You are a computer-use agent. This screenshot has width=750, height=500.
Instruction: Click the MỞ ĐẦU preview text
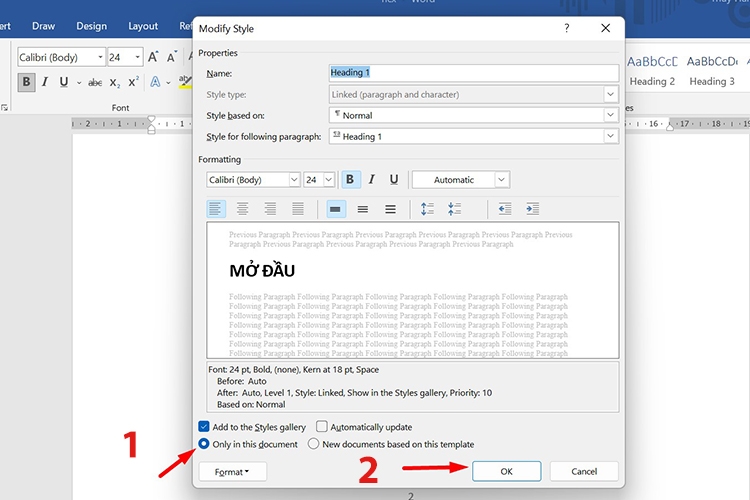262,271
